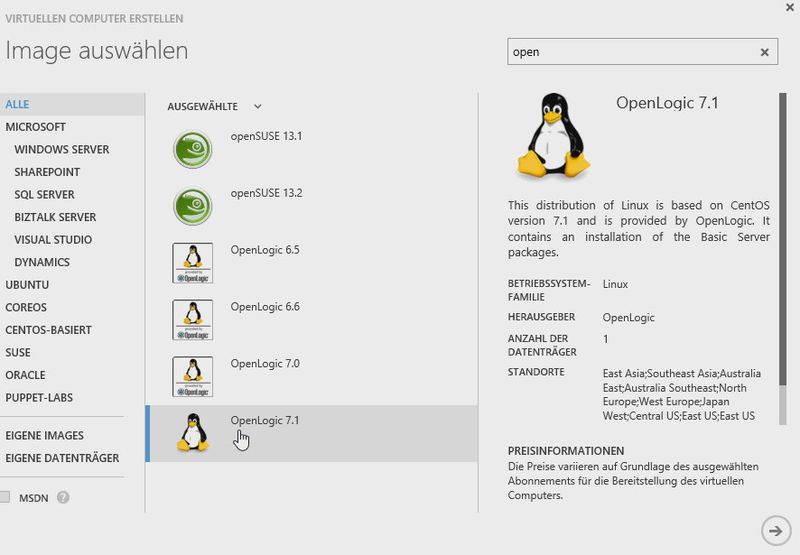
Task: Open EIGENE IMAGES section
Action: pyautogui.click(x=44, y=436)
